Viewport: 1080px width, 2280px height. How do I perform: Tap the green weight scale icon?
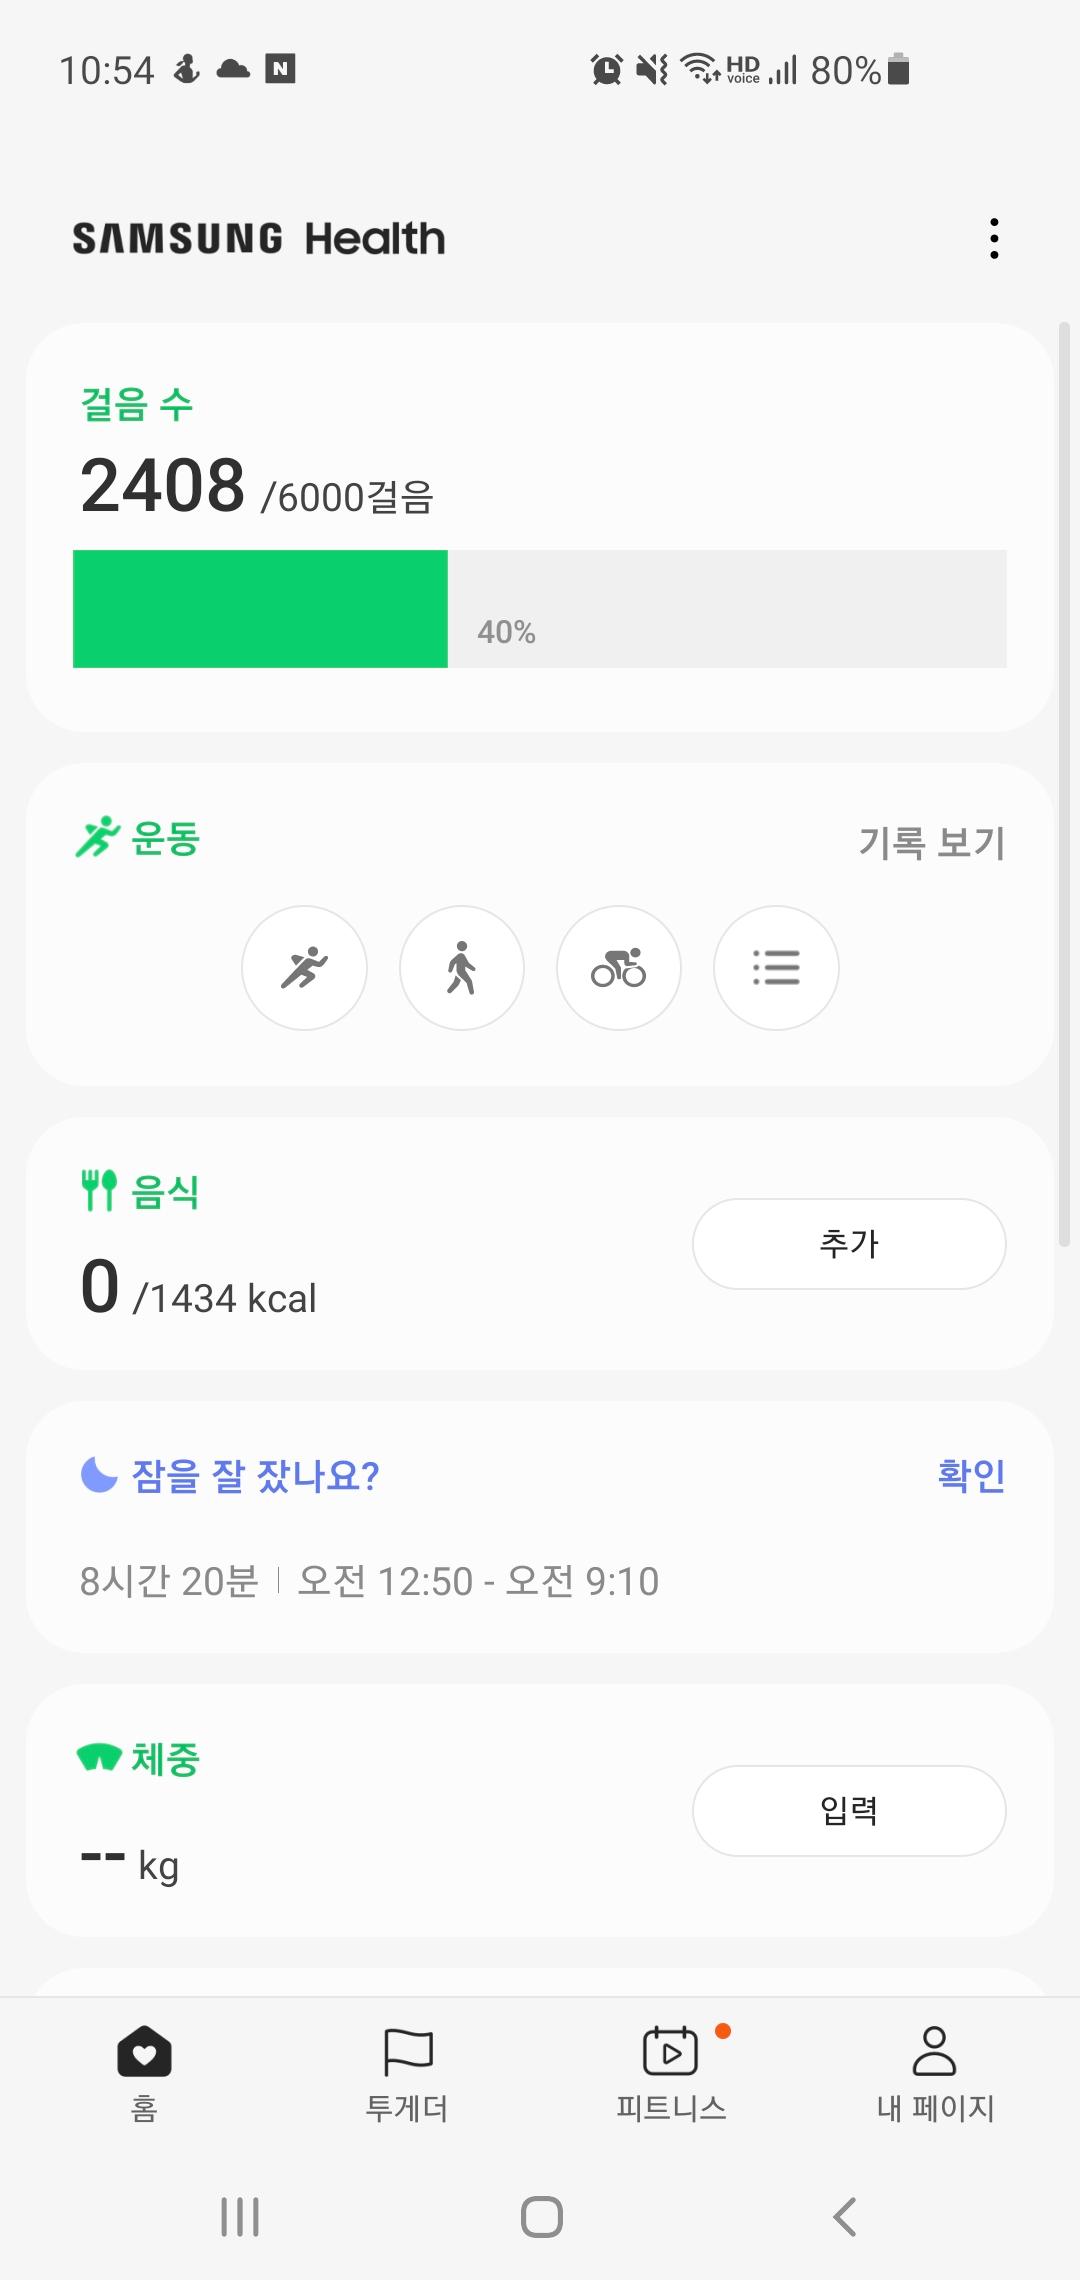coord(99,1757)
